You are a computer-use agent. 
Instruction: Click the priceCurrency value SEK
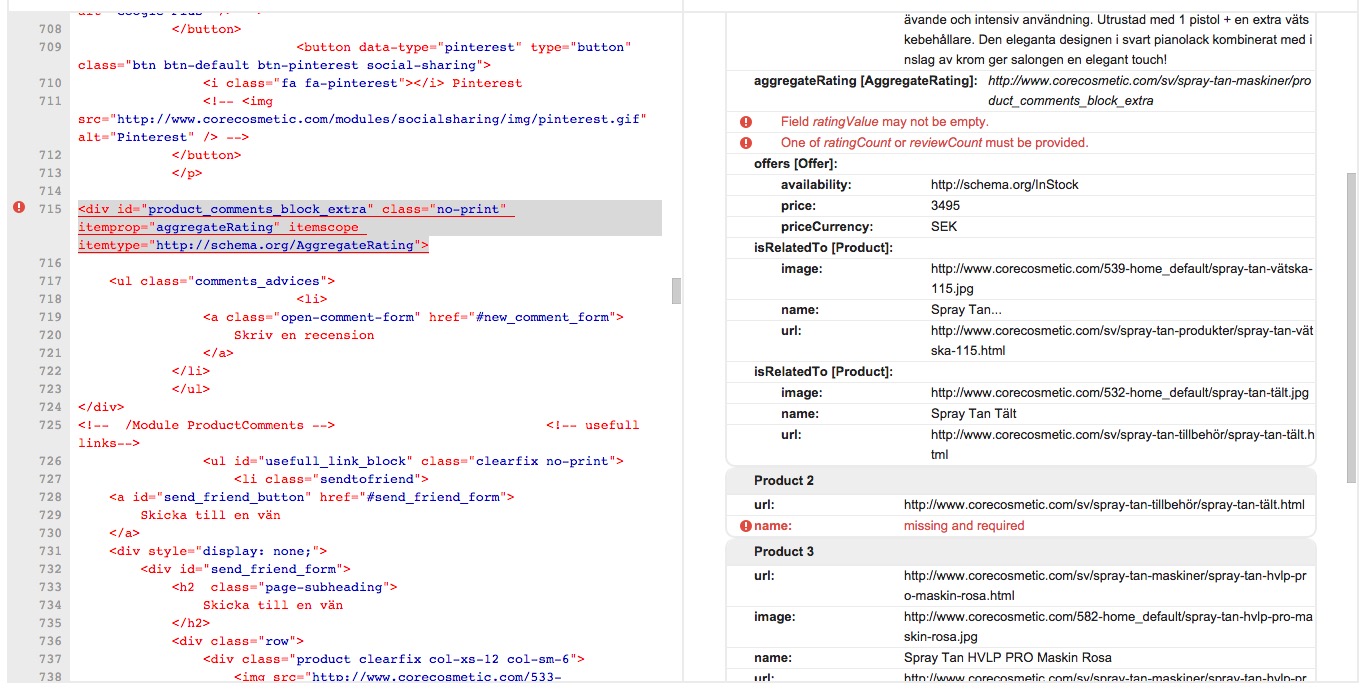coord(943,227)
